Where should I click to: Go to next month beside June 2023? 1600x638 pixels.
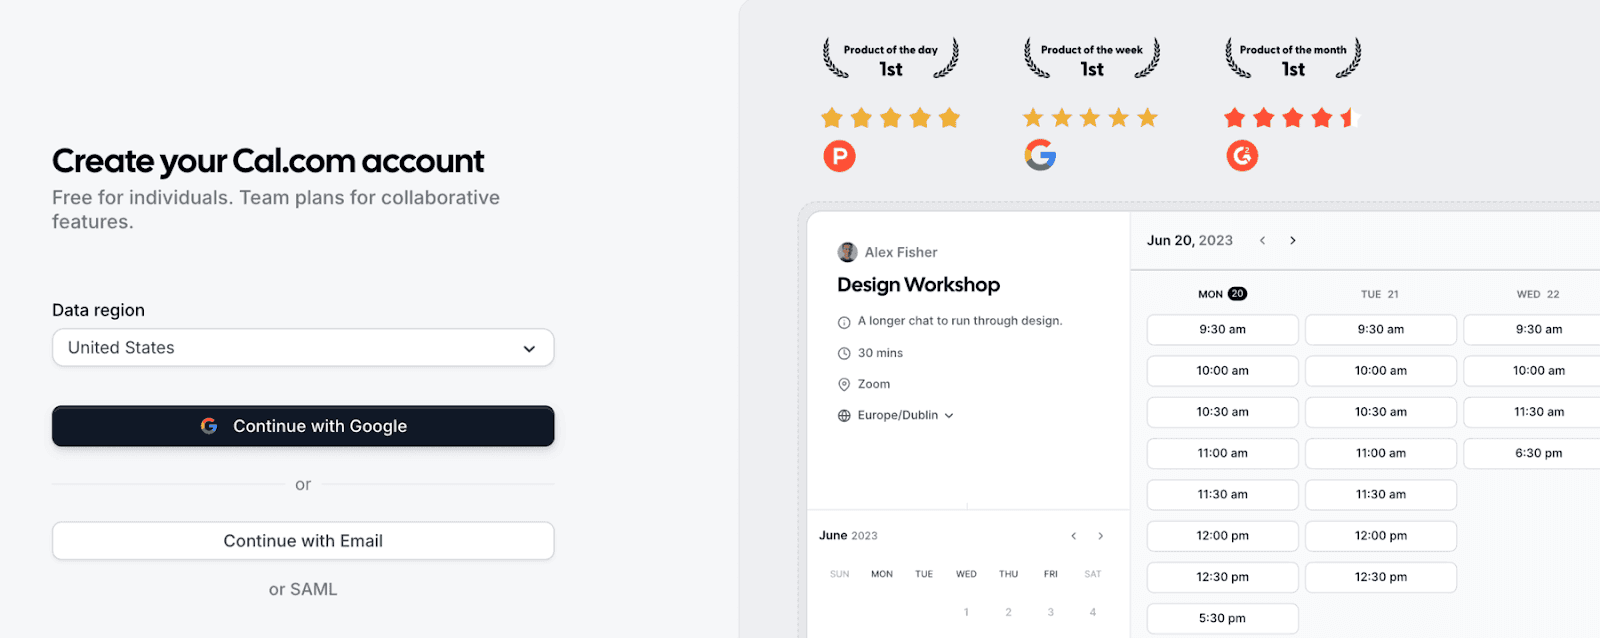click(1101, 536)
